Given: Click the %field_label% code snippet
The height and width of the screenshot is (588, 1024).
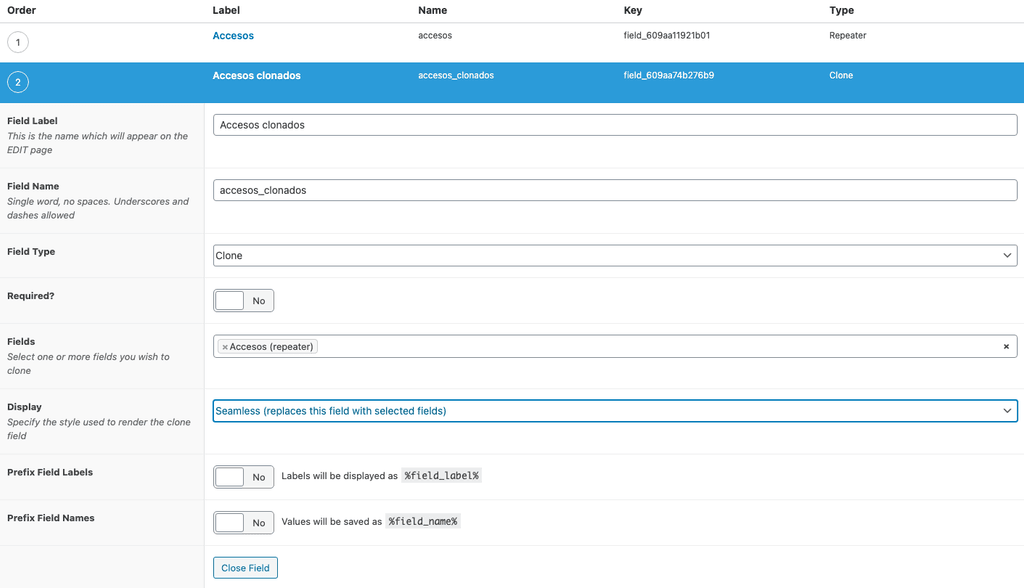Looking at the screenshot, I should (x=441, y=477).
